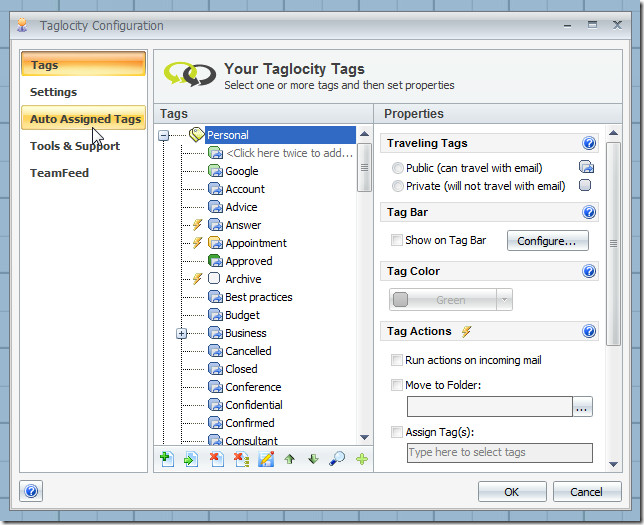The image size is (644, 525).
Task: Click the OK button
Action: (512, 492)
